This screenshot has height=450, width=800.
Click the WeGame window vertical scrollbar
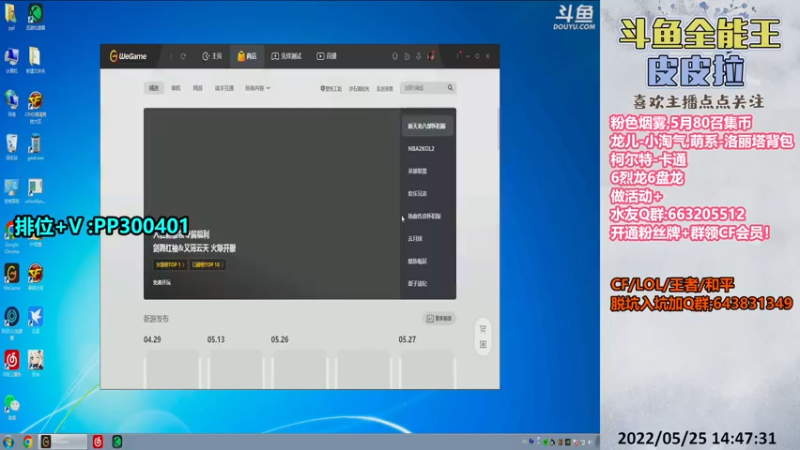[497, 129]
